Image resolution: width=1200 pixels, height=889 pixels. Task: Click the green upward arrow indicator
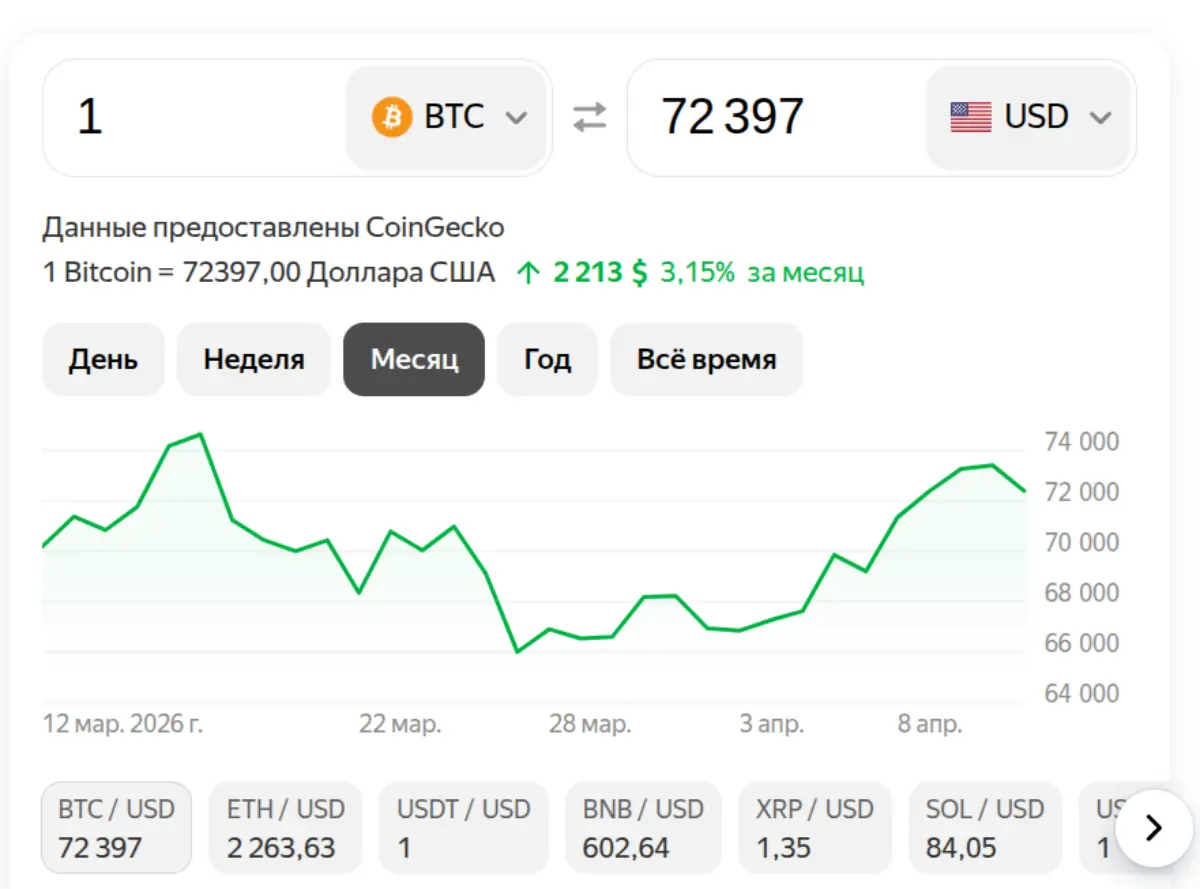coord(529,271)
